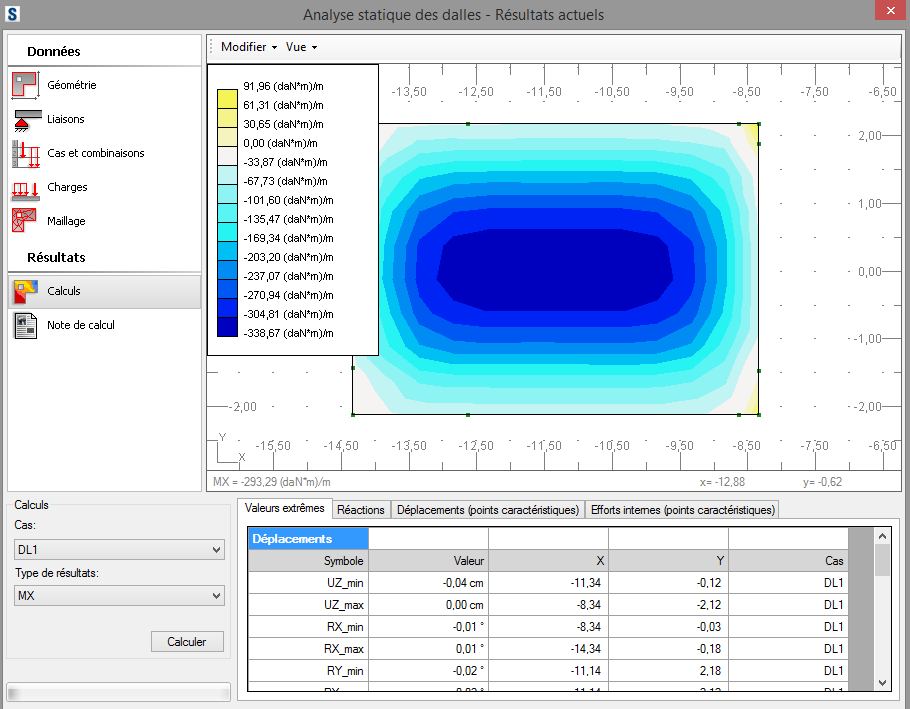Open Efforts internes (points caractéristiques) tab
The height and width of the screenshot is (709, 910).
coord(683,510)
